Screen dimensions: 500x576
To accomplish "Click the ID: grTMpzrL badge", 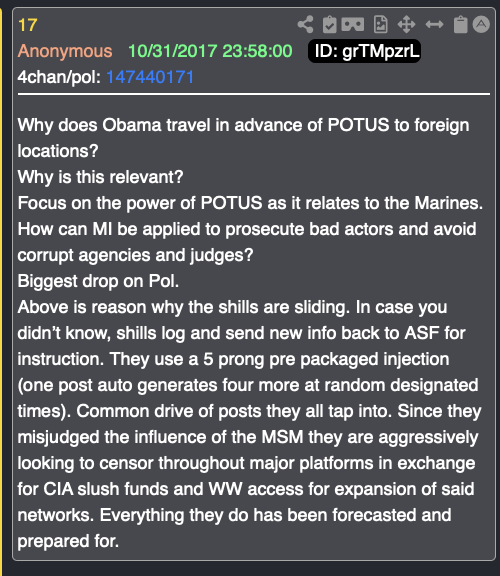I will click(364, 51).
